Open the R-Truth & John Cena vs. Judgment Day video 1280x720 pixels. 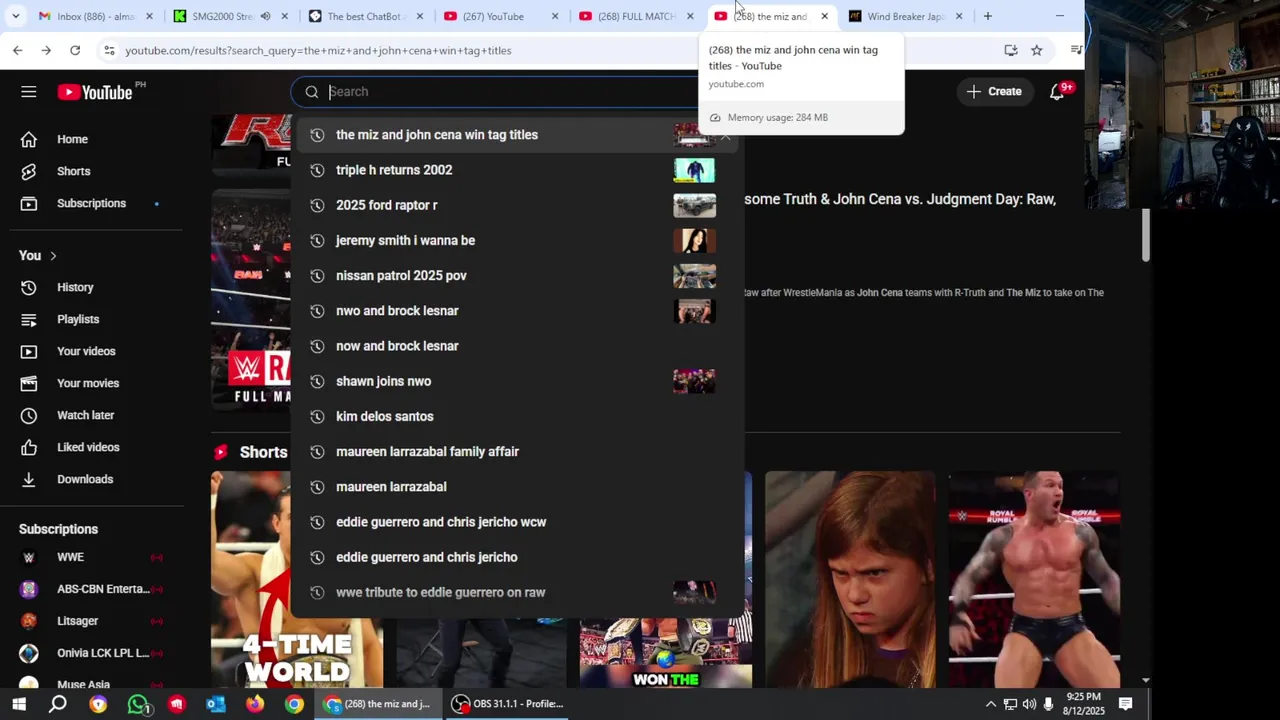coord(900,199)
